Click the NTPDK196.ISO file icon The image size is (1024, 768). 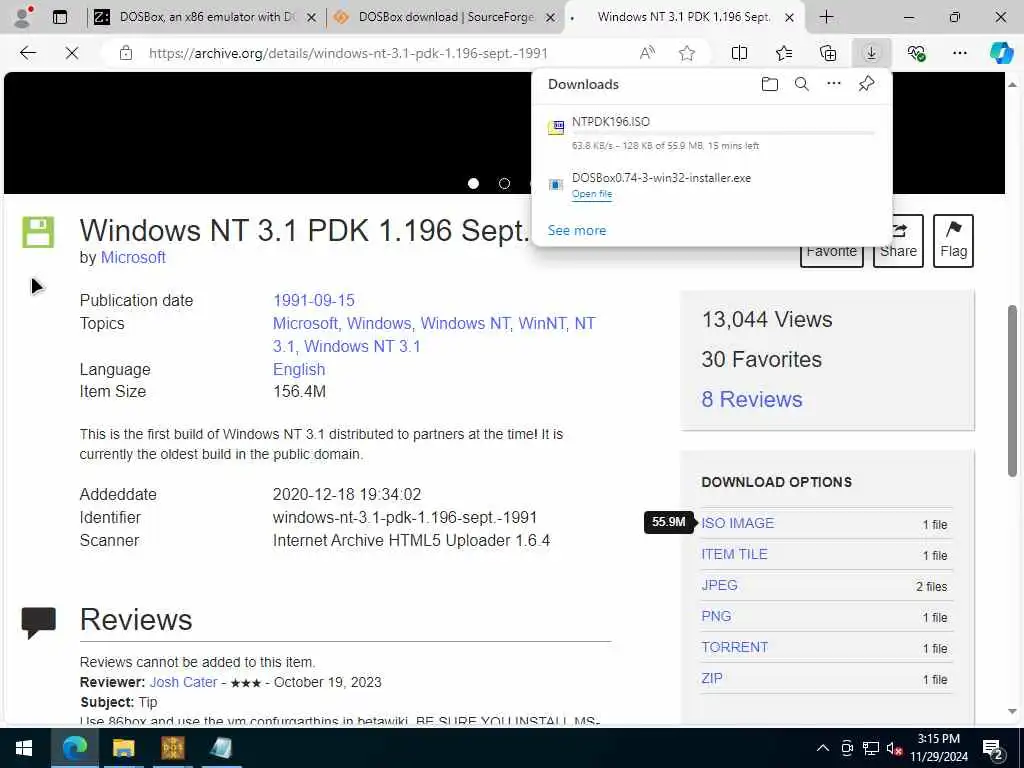click(x=556, y=127)
